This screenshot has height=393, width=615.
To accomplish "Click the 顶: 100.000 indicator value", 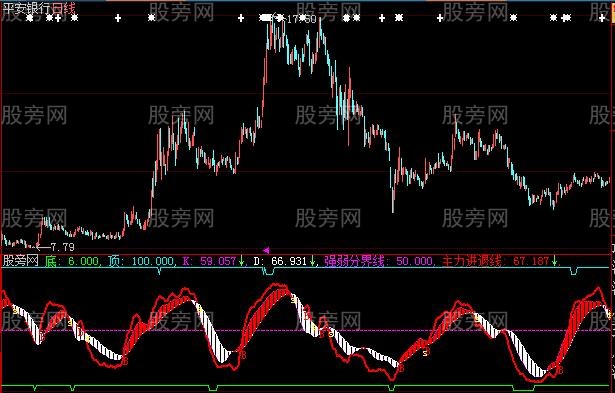I will pos(140,261).
